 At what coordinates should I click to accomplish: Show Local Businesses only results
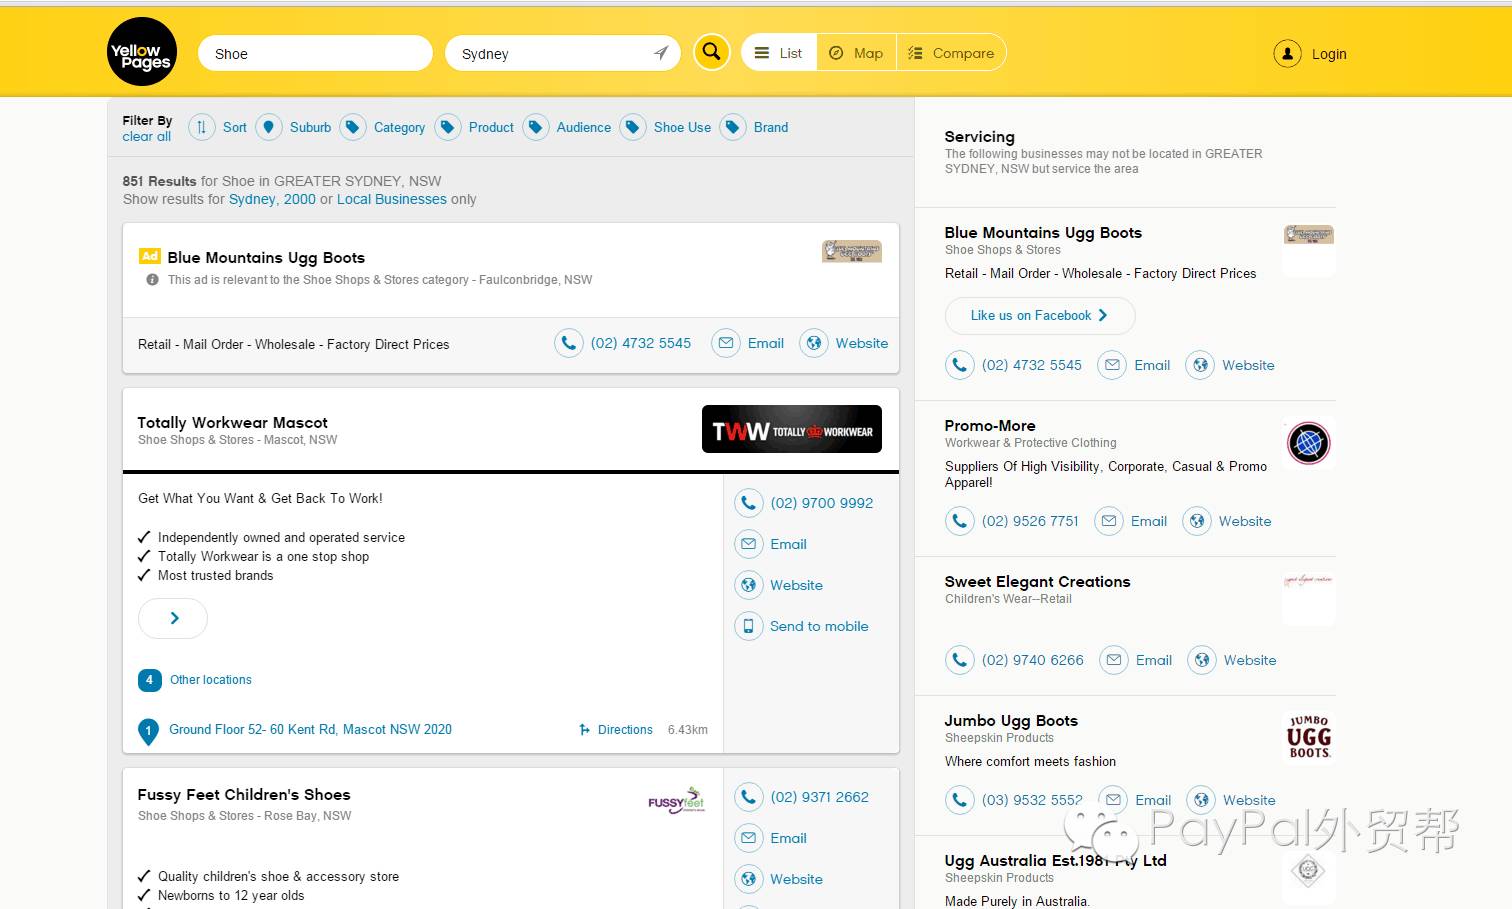[x=392, y=199]
